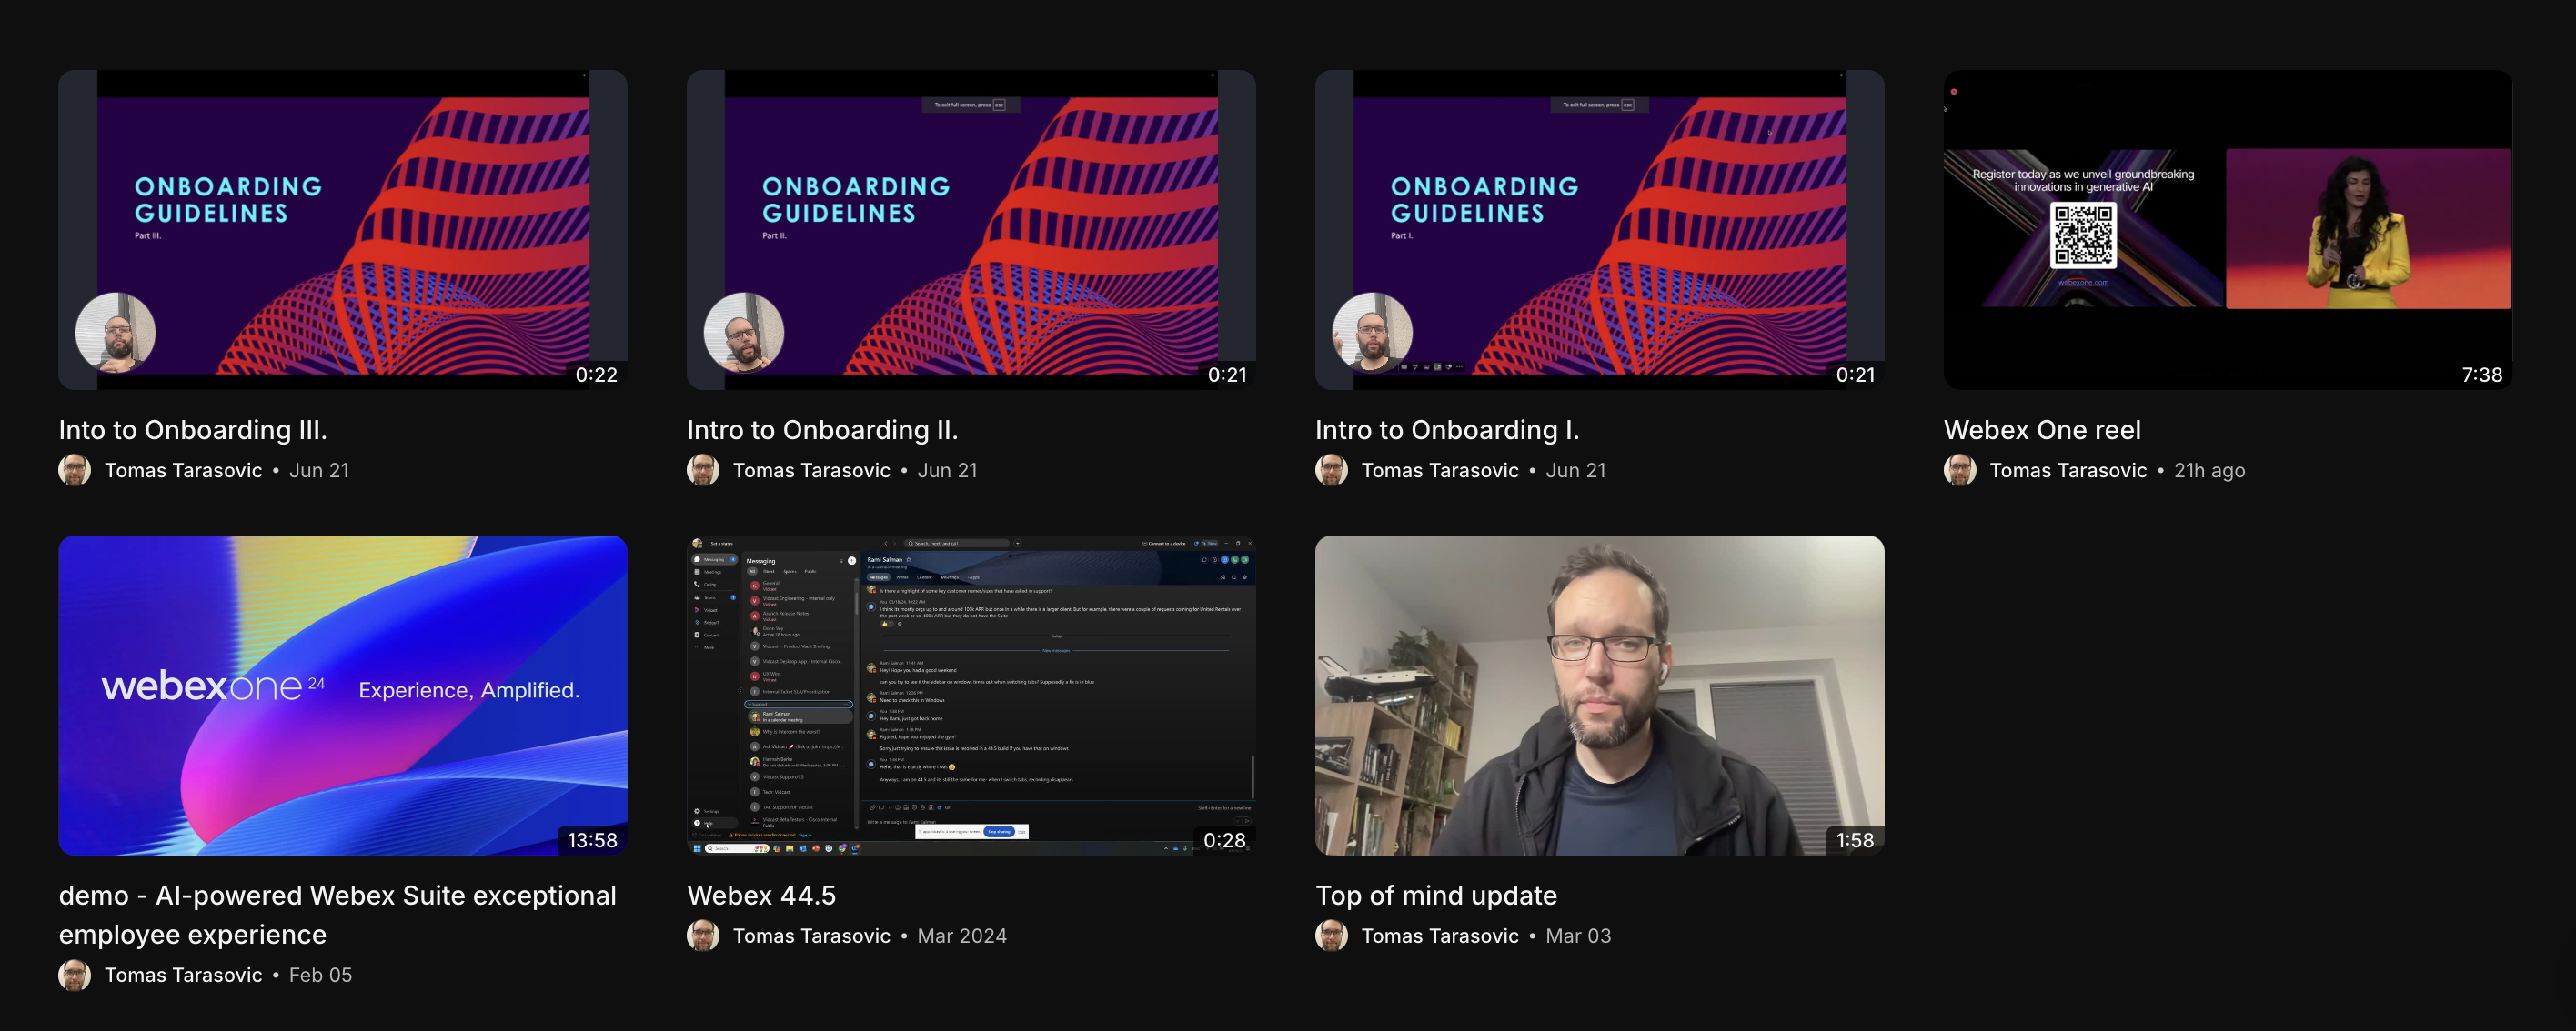Screen dimensions: 2576x1031
Task: Click the "21h ago" timestamp
Action: [x=2209, y=470]
